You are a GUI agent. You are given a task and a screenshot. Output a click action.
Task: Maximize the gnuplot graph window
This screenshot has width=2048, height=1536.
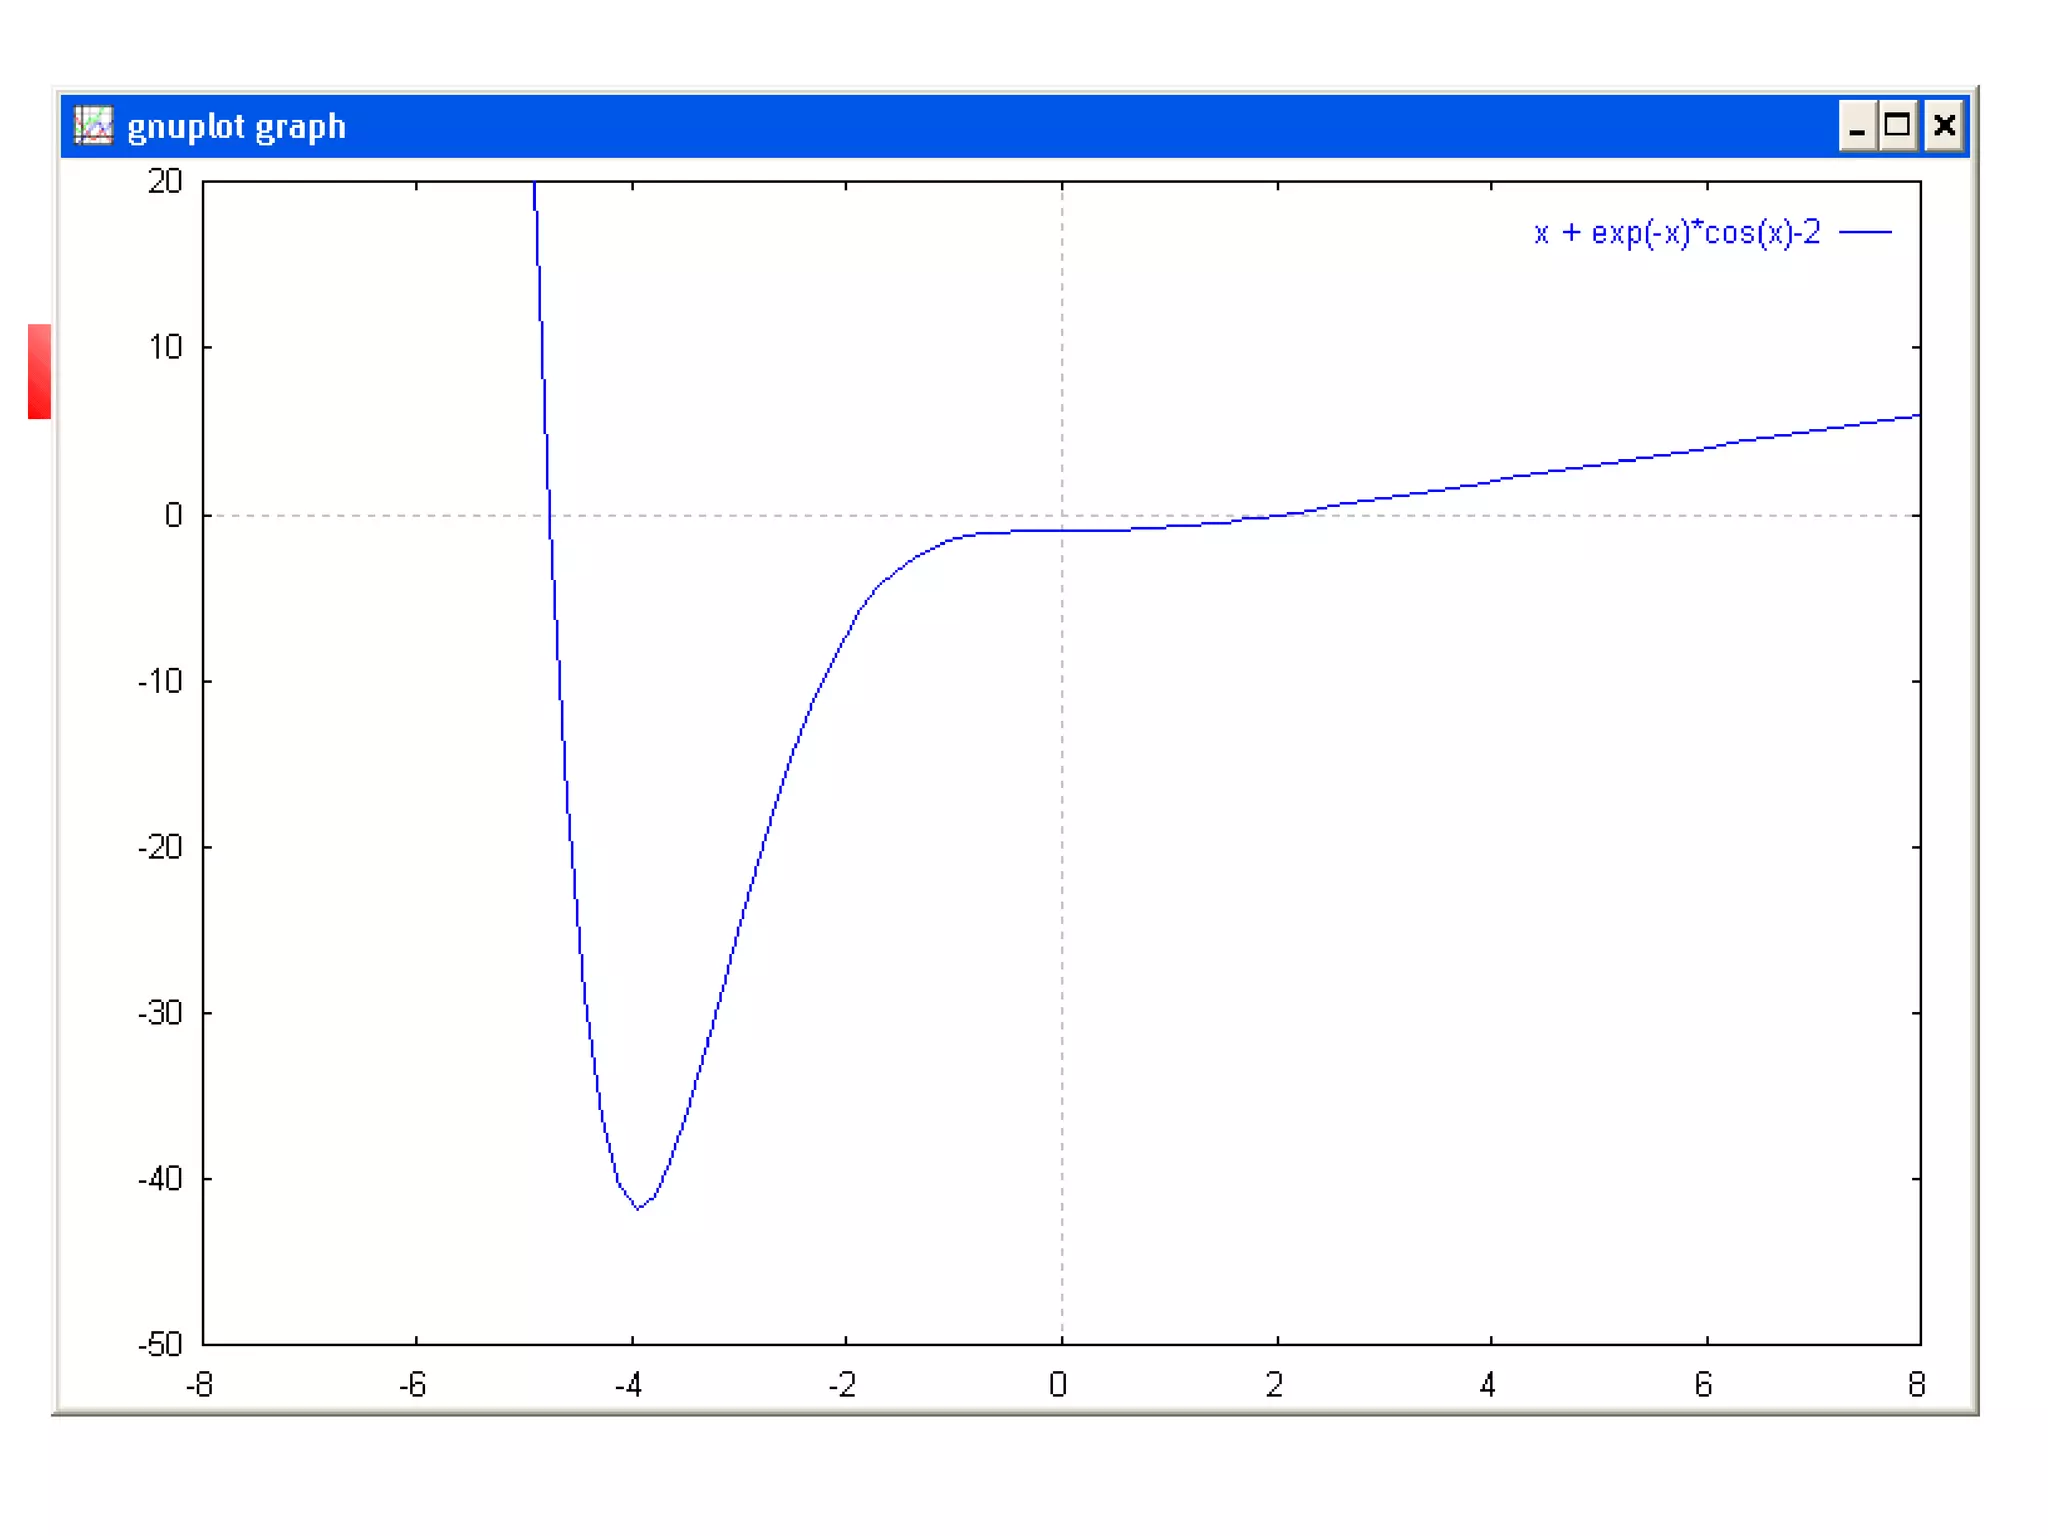(1897, 126)
